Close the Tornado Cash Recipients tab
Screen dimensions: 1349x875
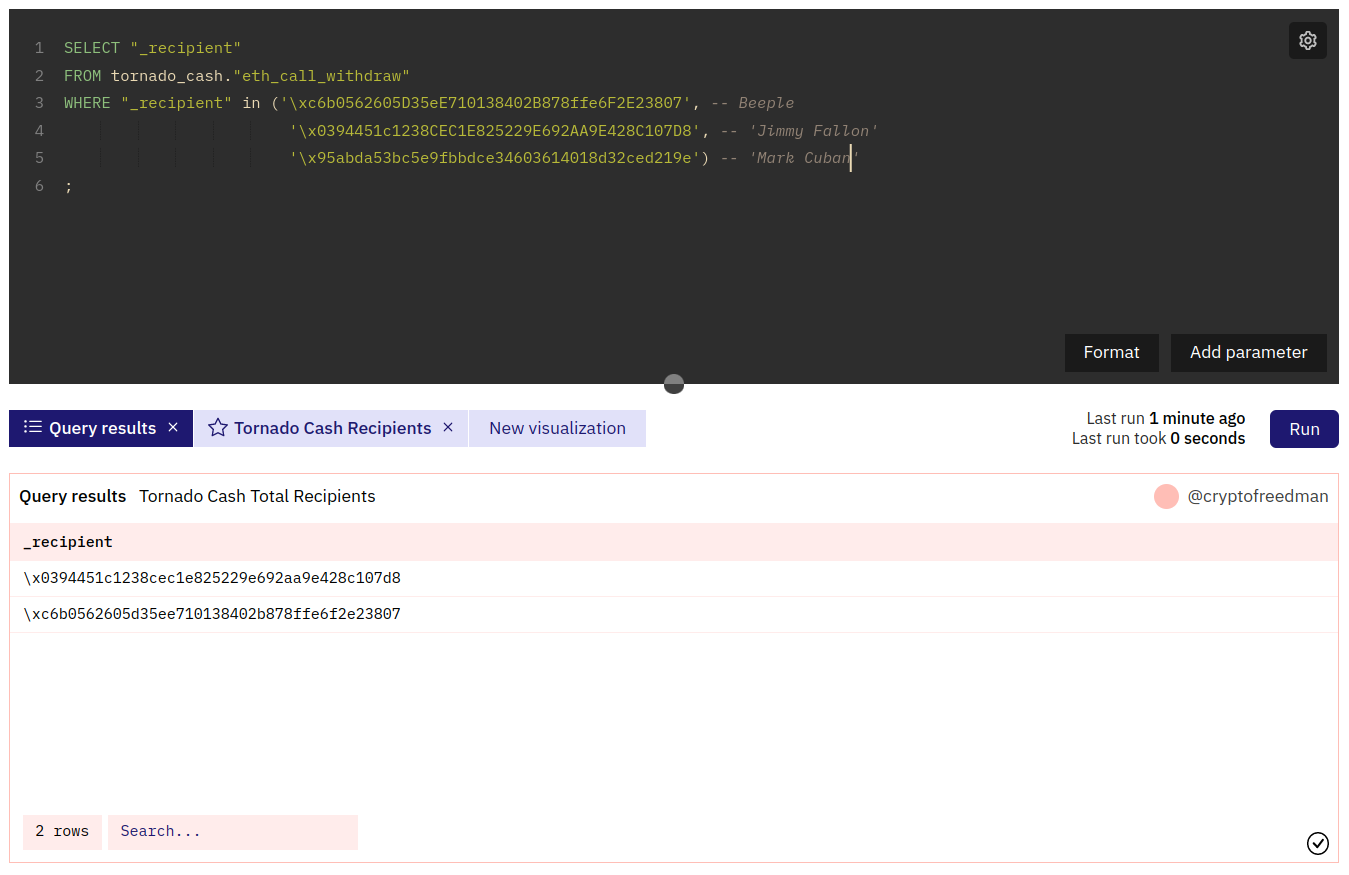pyautogui.click(x=448, y=427)
